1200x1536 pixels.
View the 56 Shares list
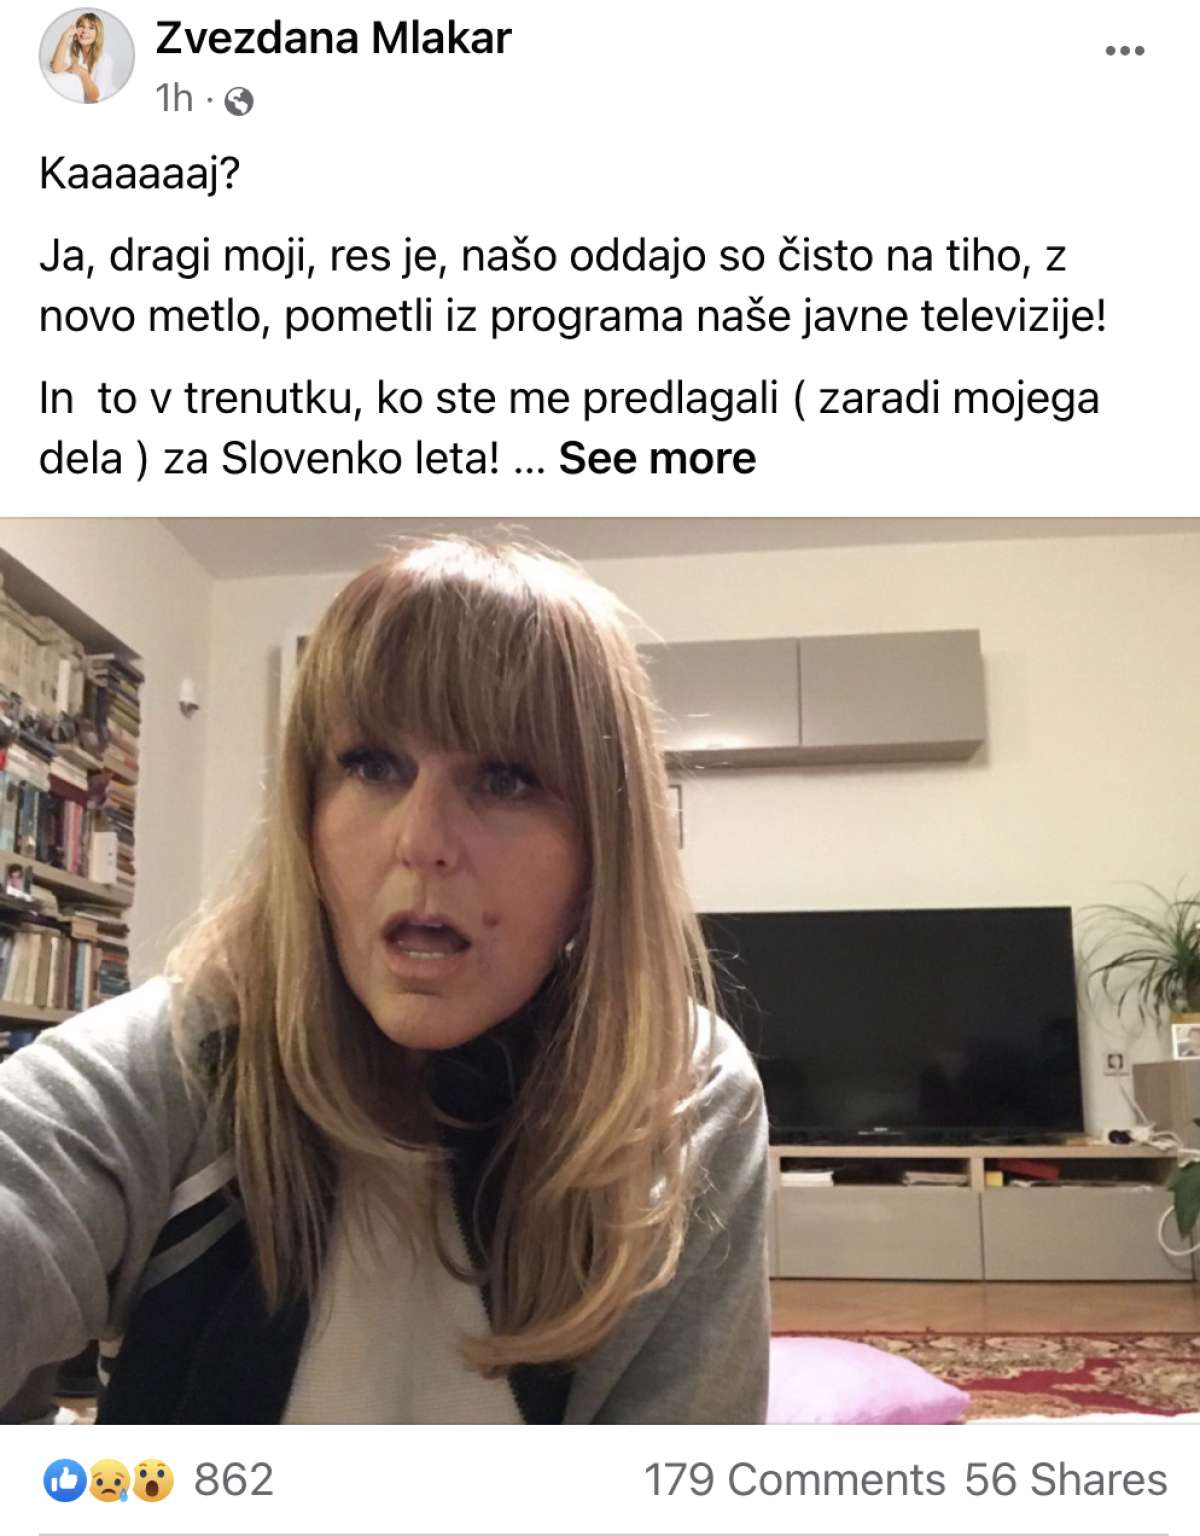point(1066,1480)
